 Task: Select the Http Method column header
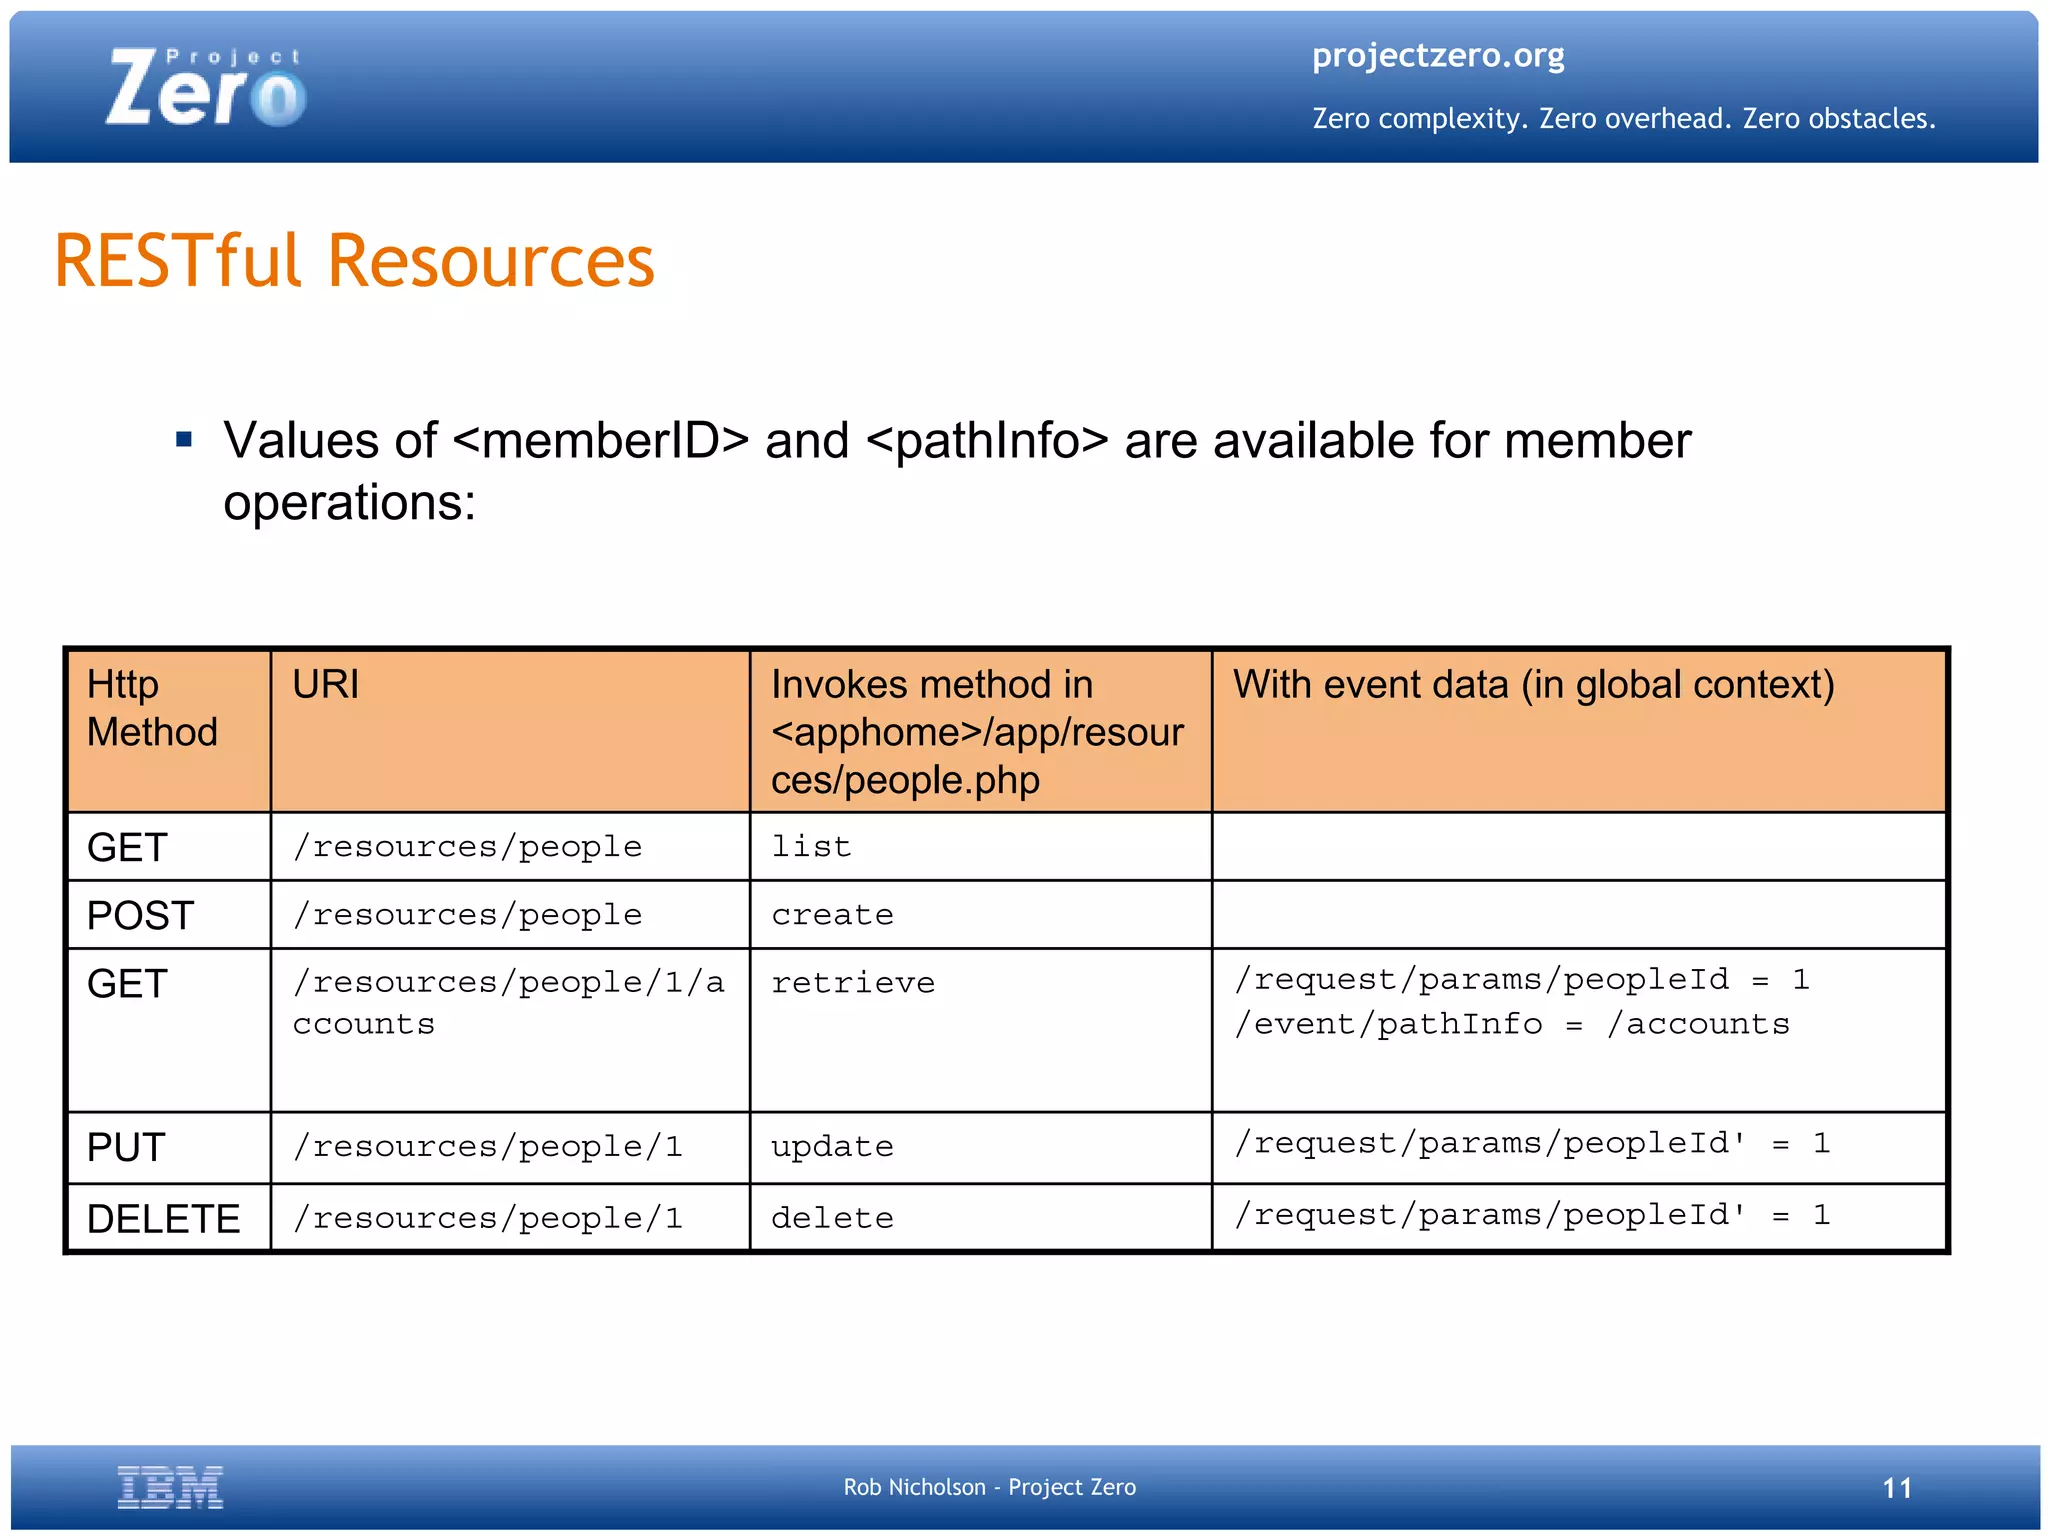(x=152, y=708)
